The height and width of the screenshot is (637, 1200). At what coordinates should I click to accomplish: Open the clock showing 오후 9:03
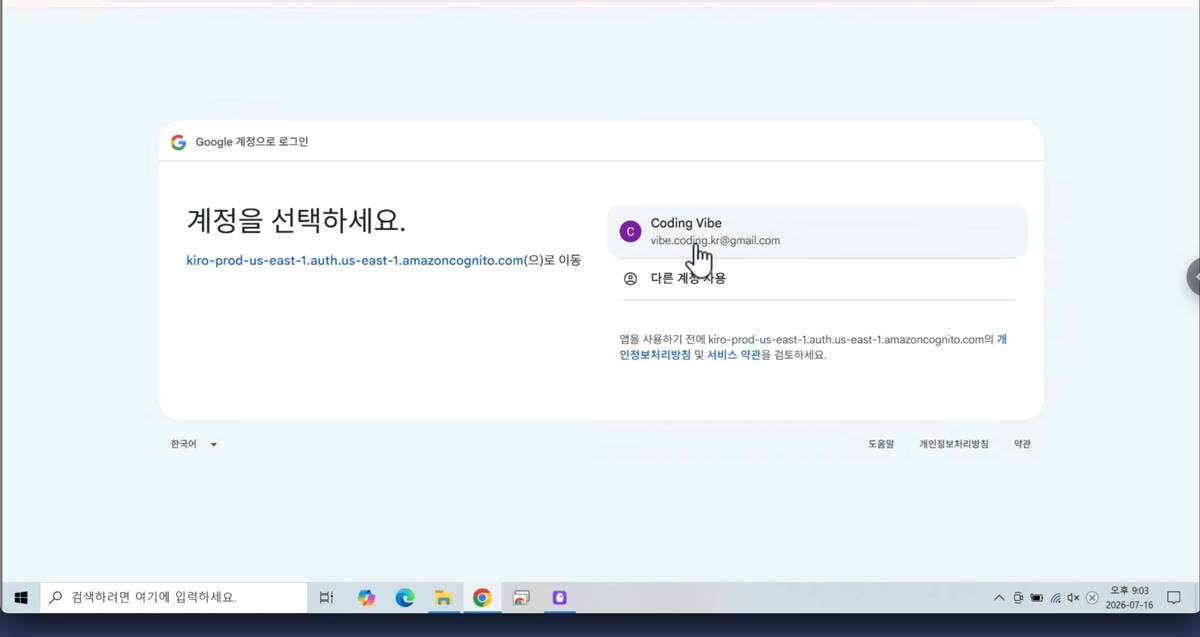click(1131, 598)
